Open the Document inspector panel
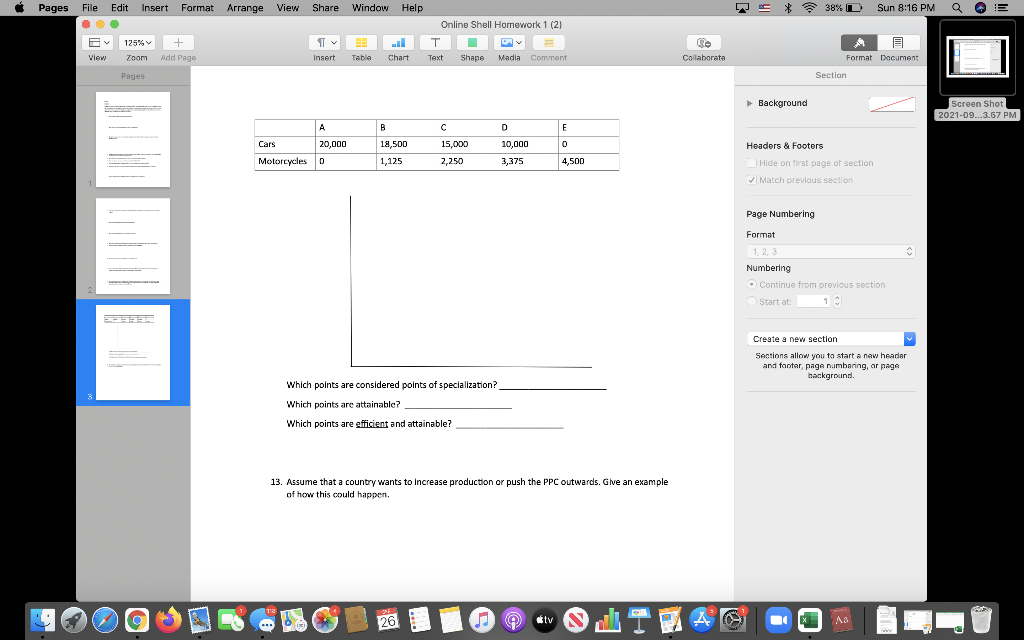Image resolution: width=1024 pixels, height=640 pixels. click(897, 43)
